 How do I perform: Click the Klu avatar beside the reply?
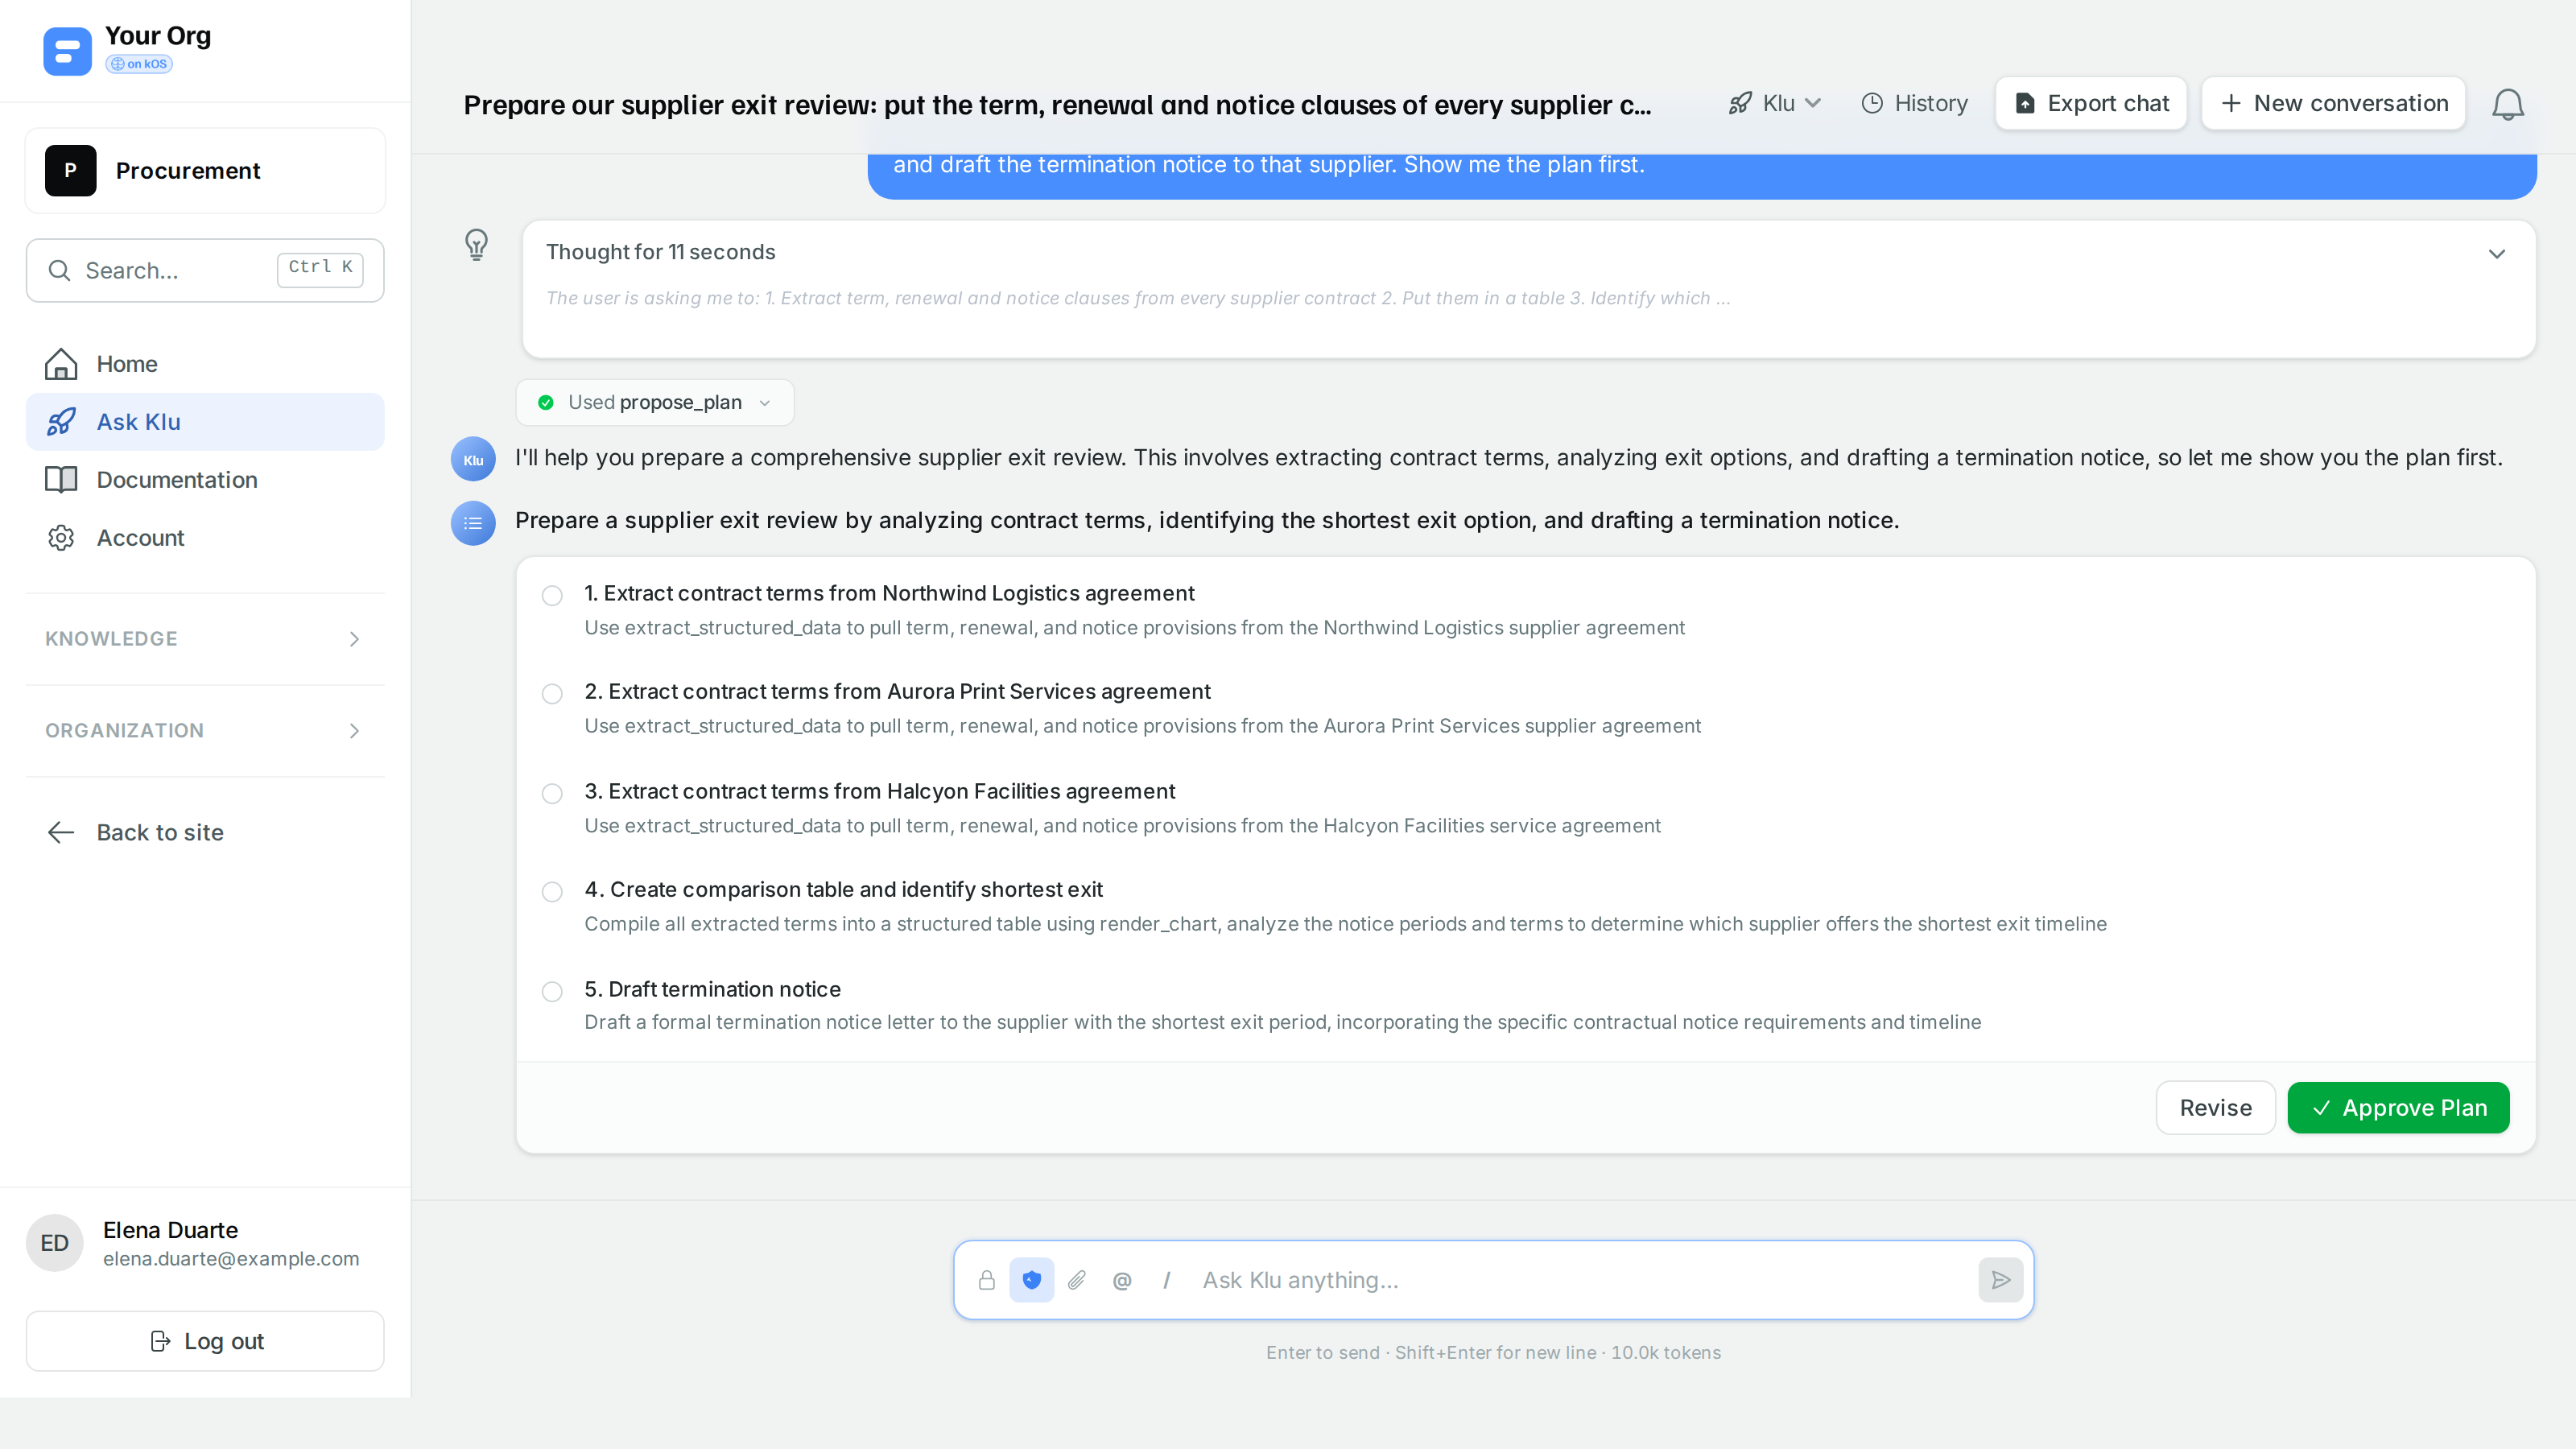pyautogui.click(x=473, y=460)
